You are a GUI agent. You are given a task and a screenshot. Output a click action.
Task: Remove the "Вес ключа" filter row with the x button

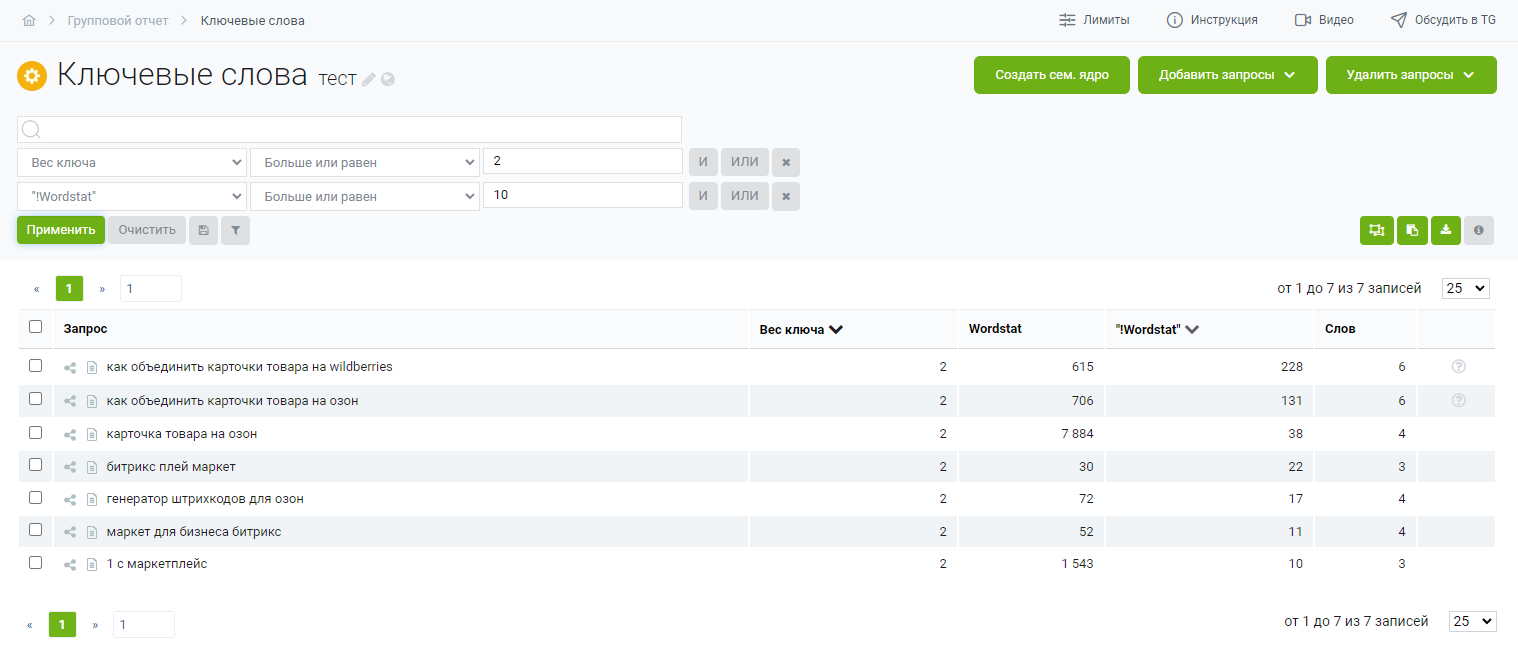click(x=786, y=162)
